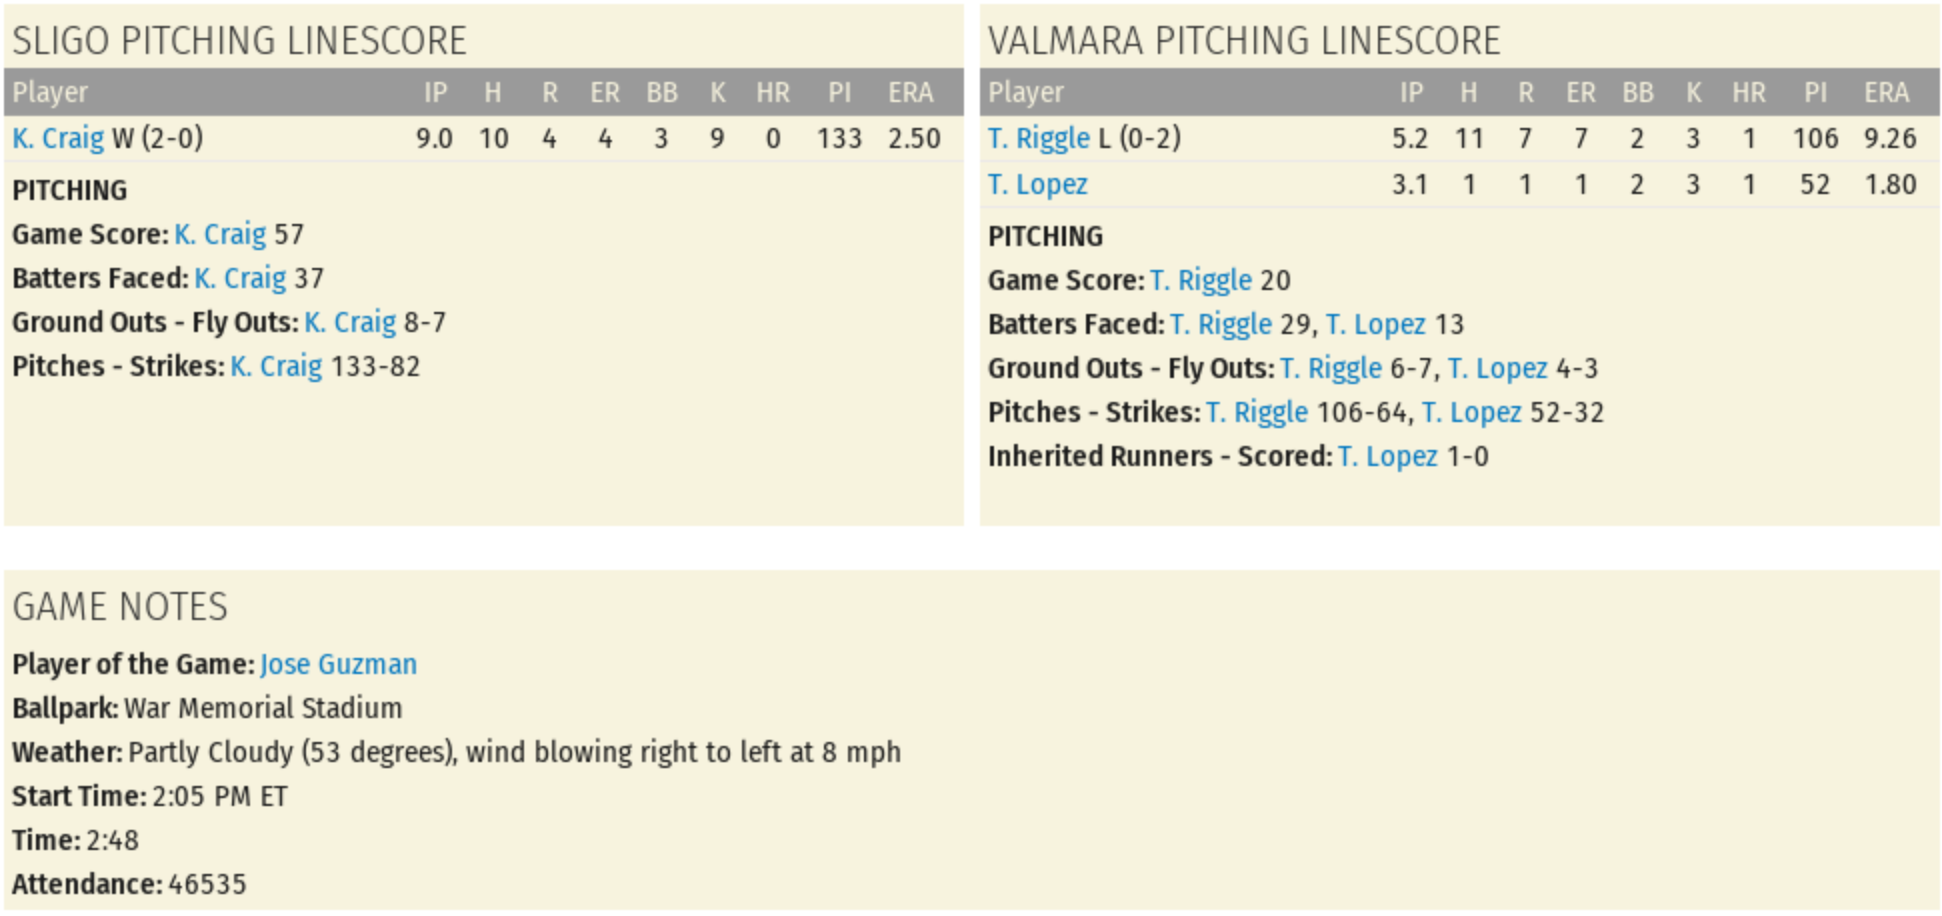Open T. Riggle link with Ground Outs 6-7

(1330, 368)
